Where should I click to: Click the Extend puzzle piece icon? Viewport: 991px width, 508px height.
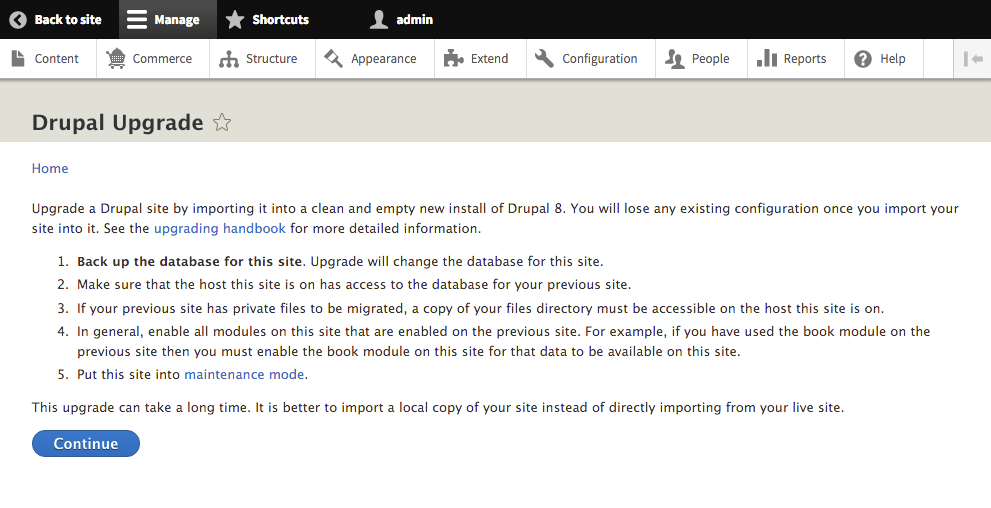coord(453,58)
